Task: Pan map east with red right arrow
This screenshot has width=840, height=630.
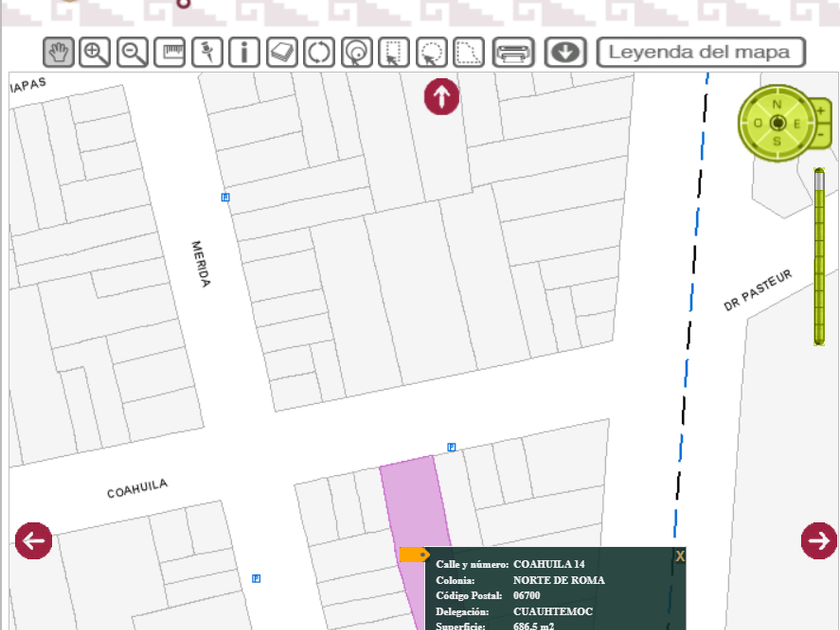Action: (819, 541)
